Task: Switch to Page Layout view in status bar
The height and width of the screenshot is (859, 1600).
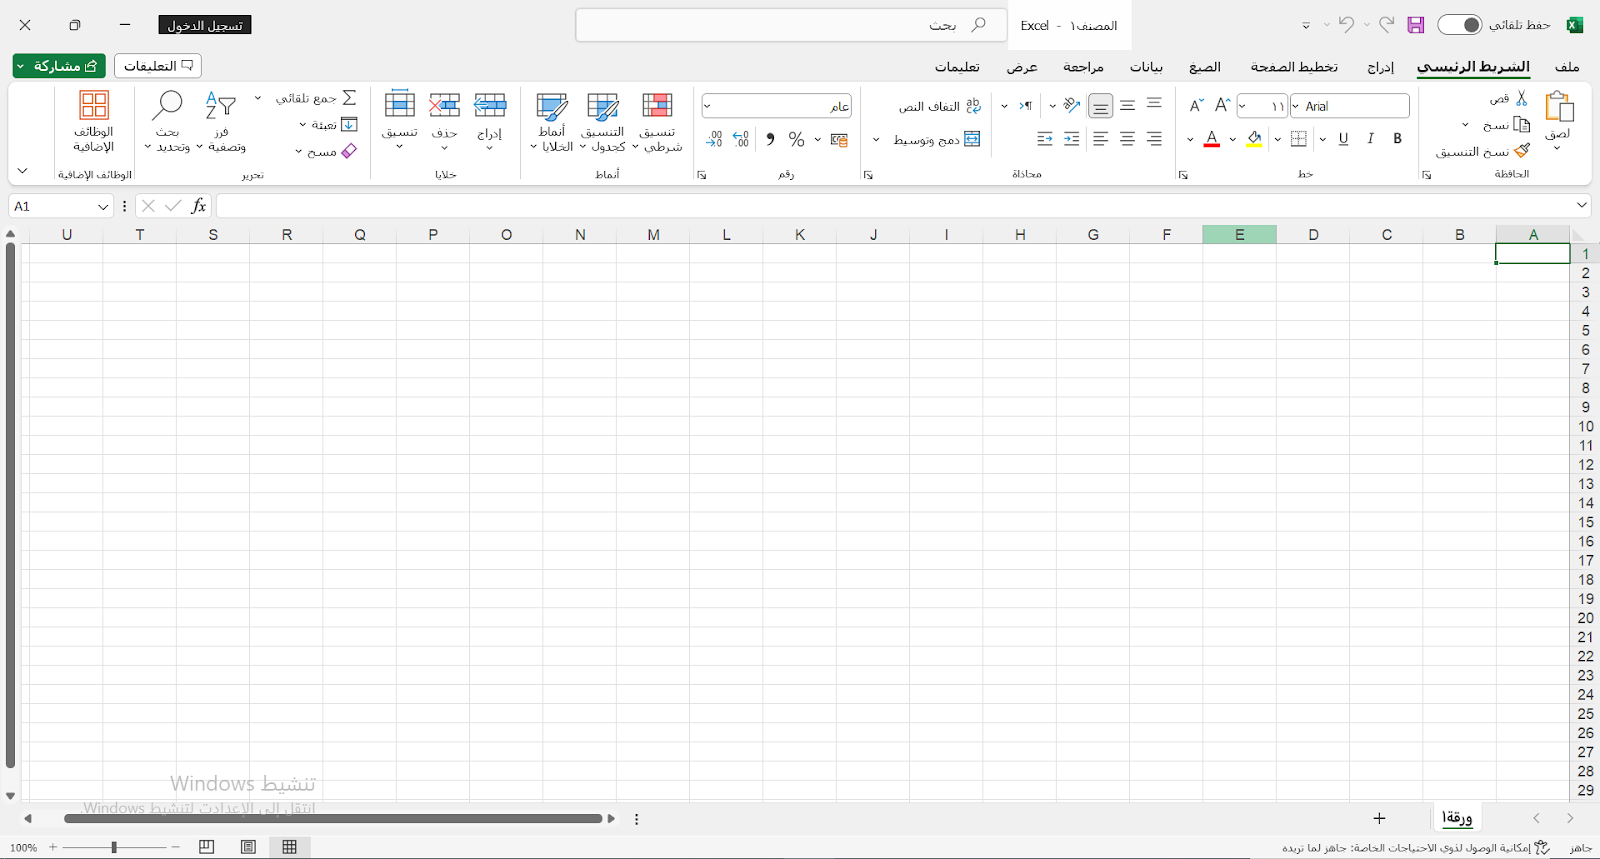Action: pyautogui.click(x=248, y=847)
